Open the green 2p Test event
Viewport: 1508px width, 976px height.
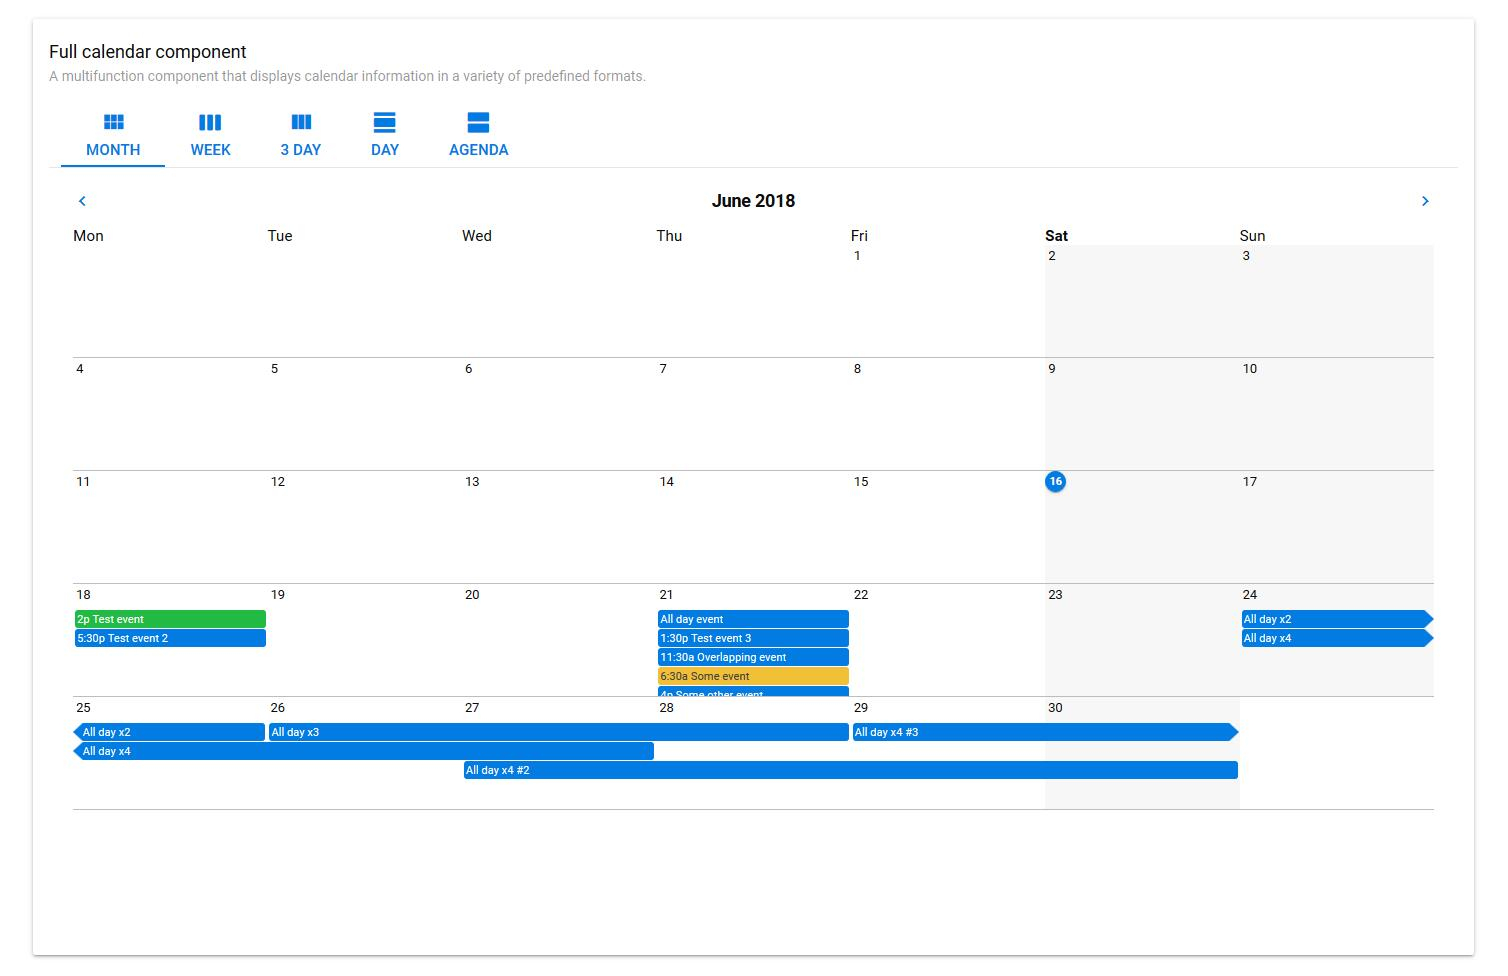tap(170, 619)
